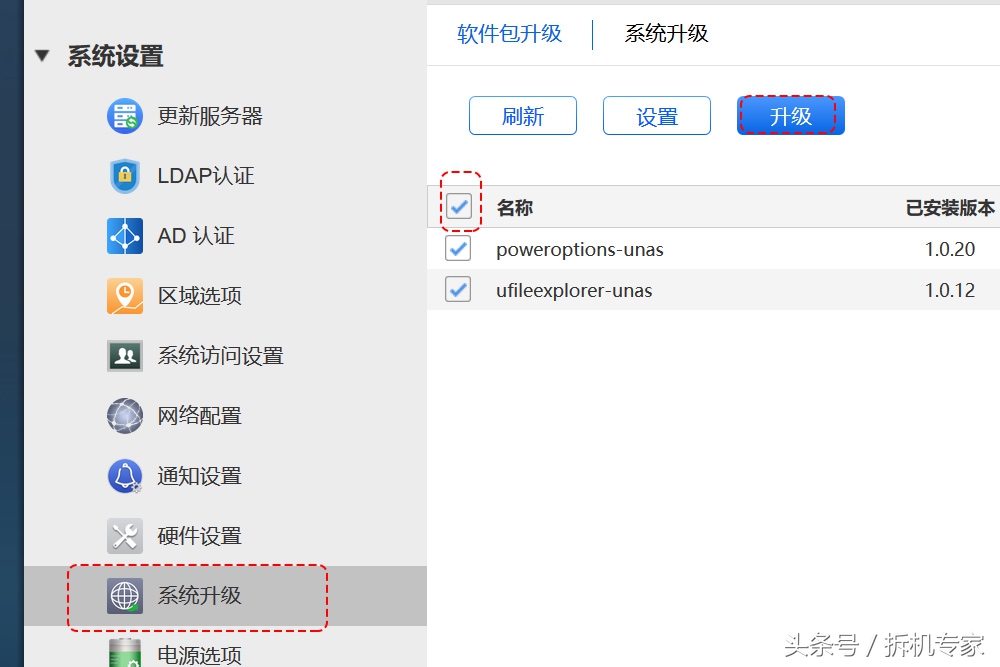The image size is (1000, 667).
Task: Open the 网络配置 globe icon
Action: tap(124, 416)
